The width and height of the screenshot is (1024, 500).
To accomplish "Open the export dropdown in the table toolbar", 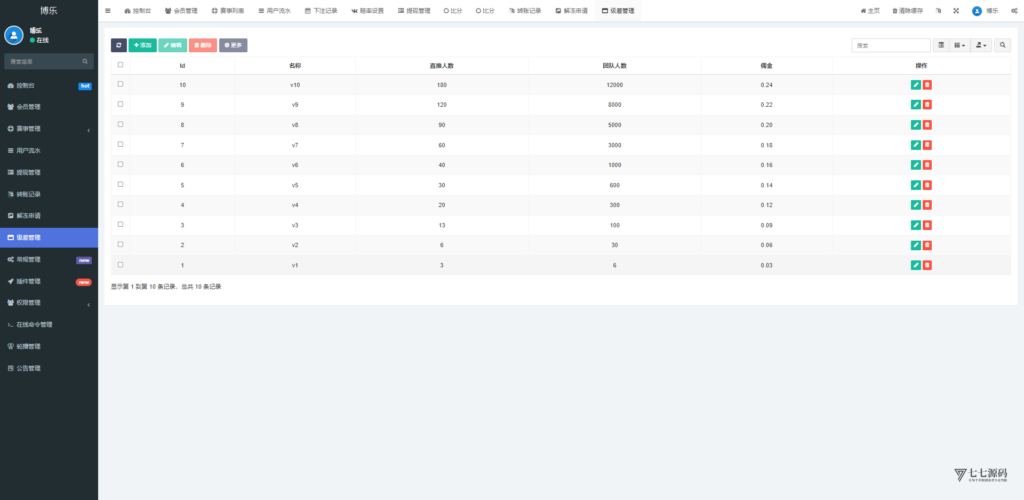I will [x=981, y=45].
